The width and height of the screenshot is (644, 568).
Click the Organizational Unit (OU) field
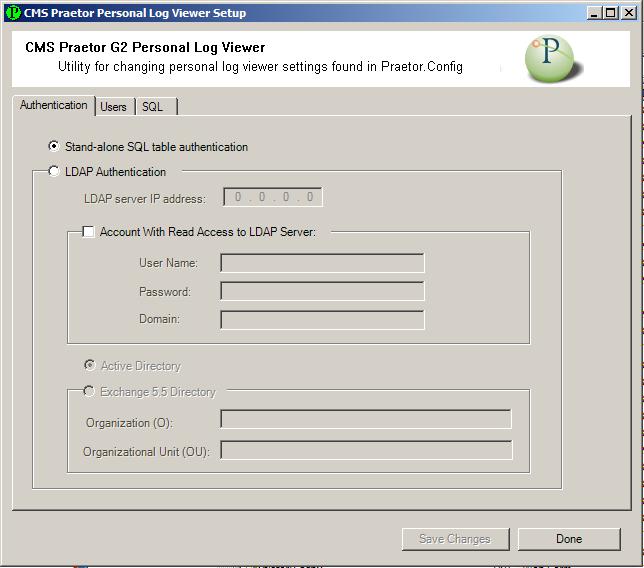point(366,450)
